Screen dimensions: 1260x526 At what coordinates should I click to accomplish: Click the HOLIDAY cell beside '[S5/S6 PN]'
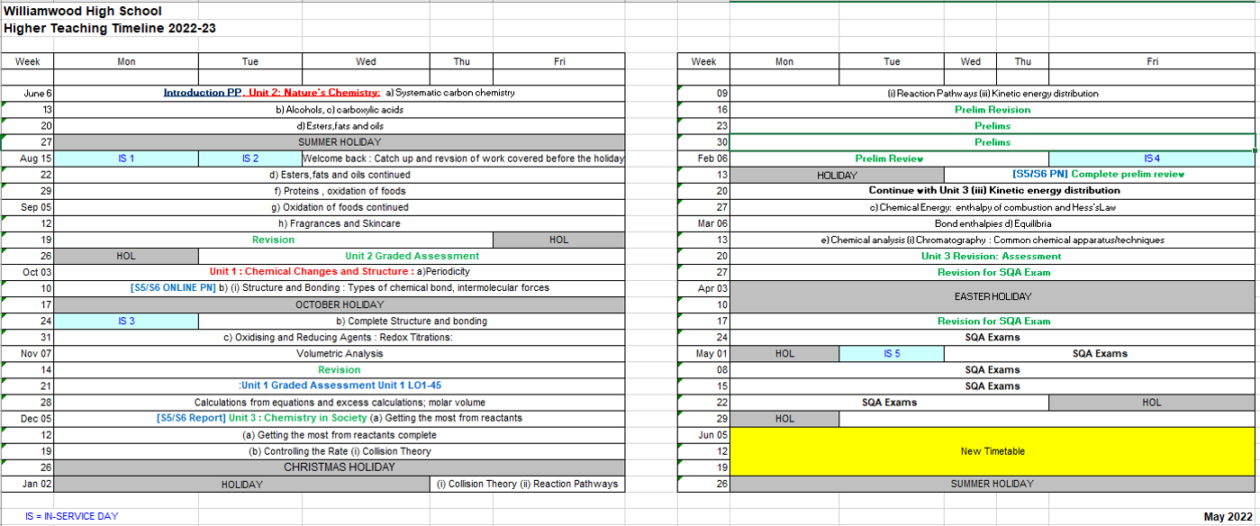tap(837, 175)
